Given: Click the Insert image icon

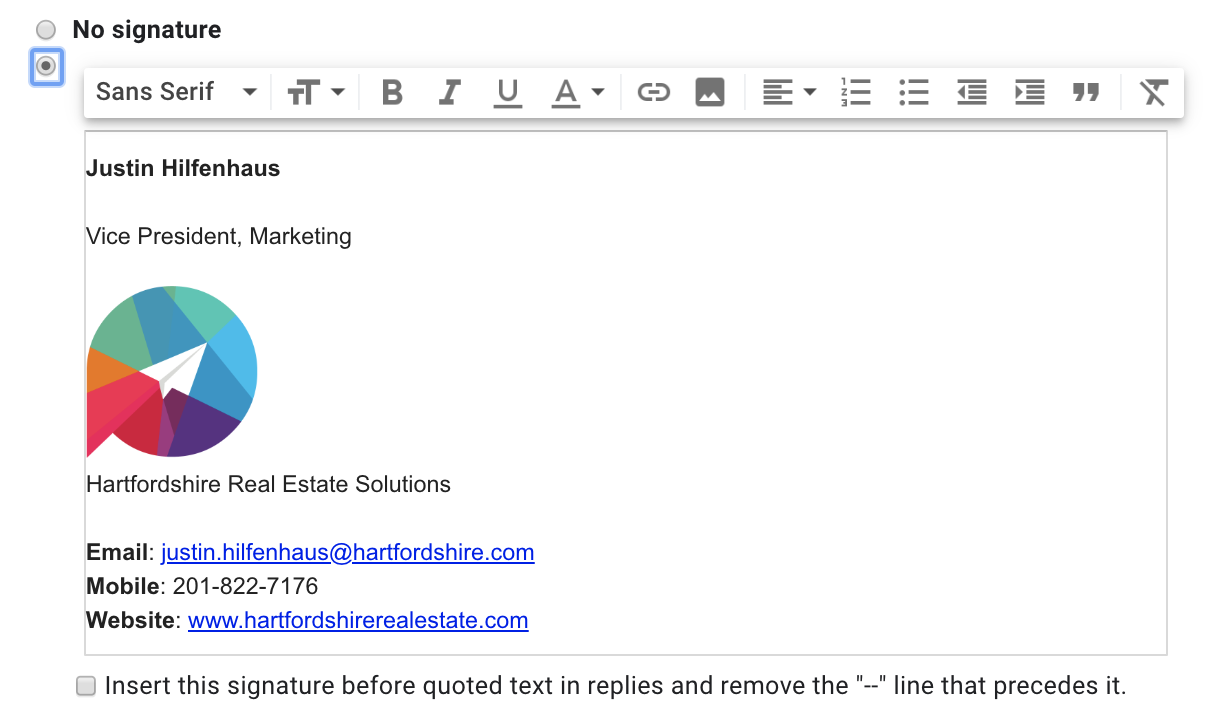Looking at the screenshot, I should (710, 91).
